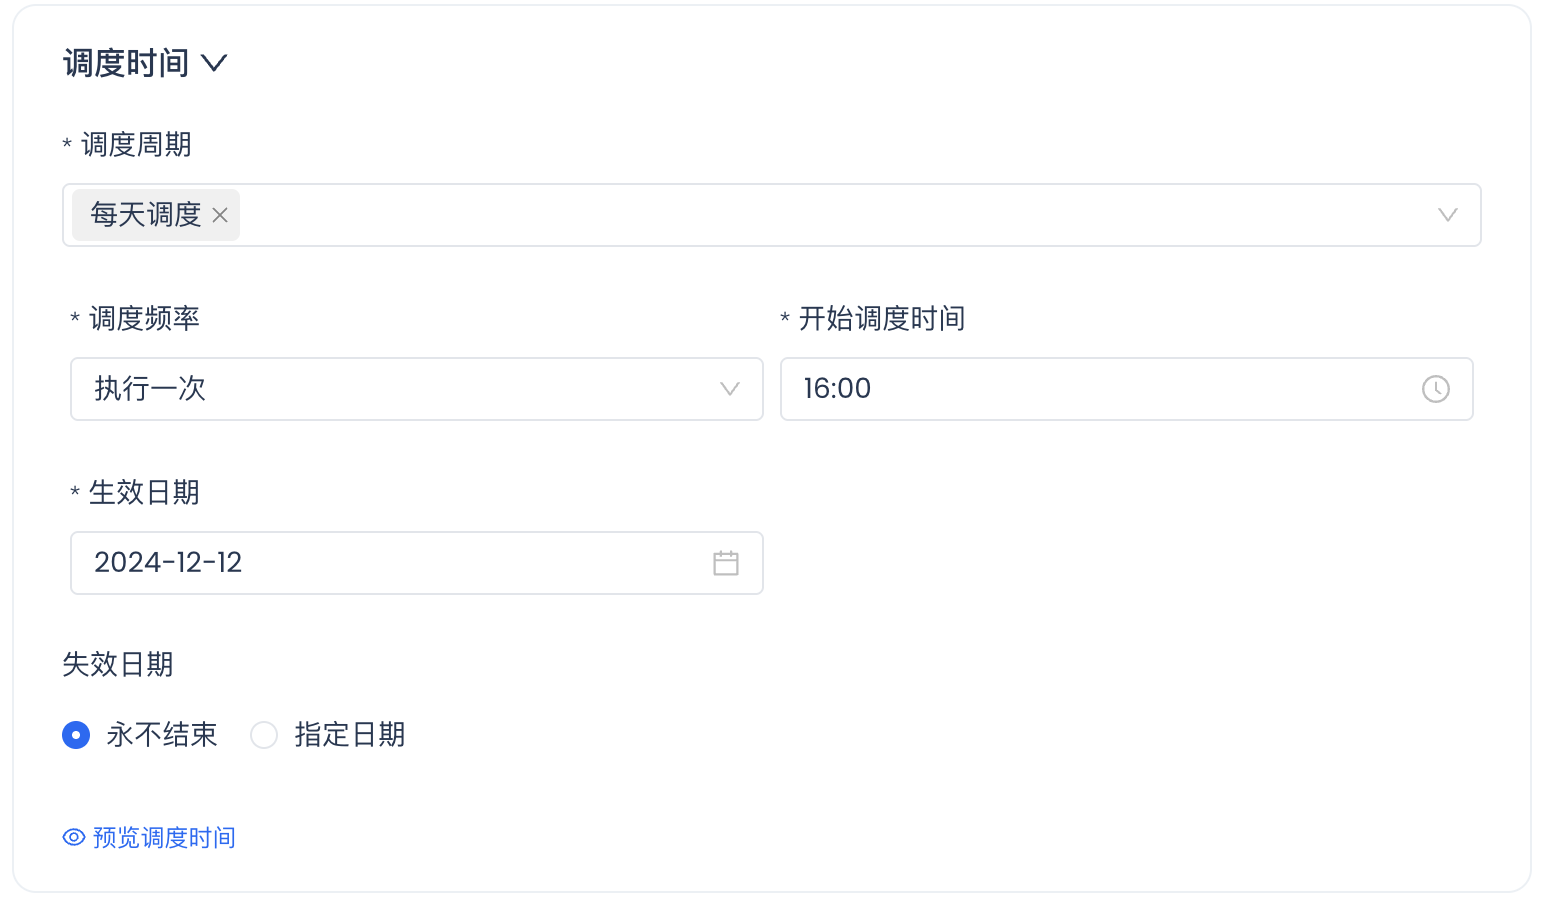Viewport: 1554px width, 906px height.
Task: Open the 调度频率 dropdown arrow
Action: point(730,389)
